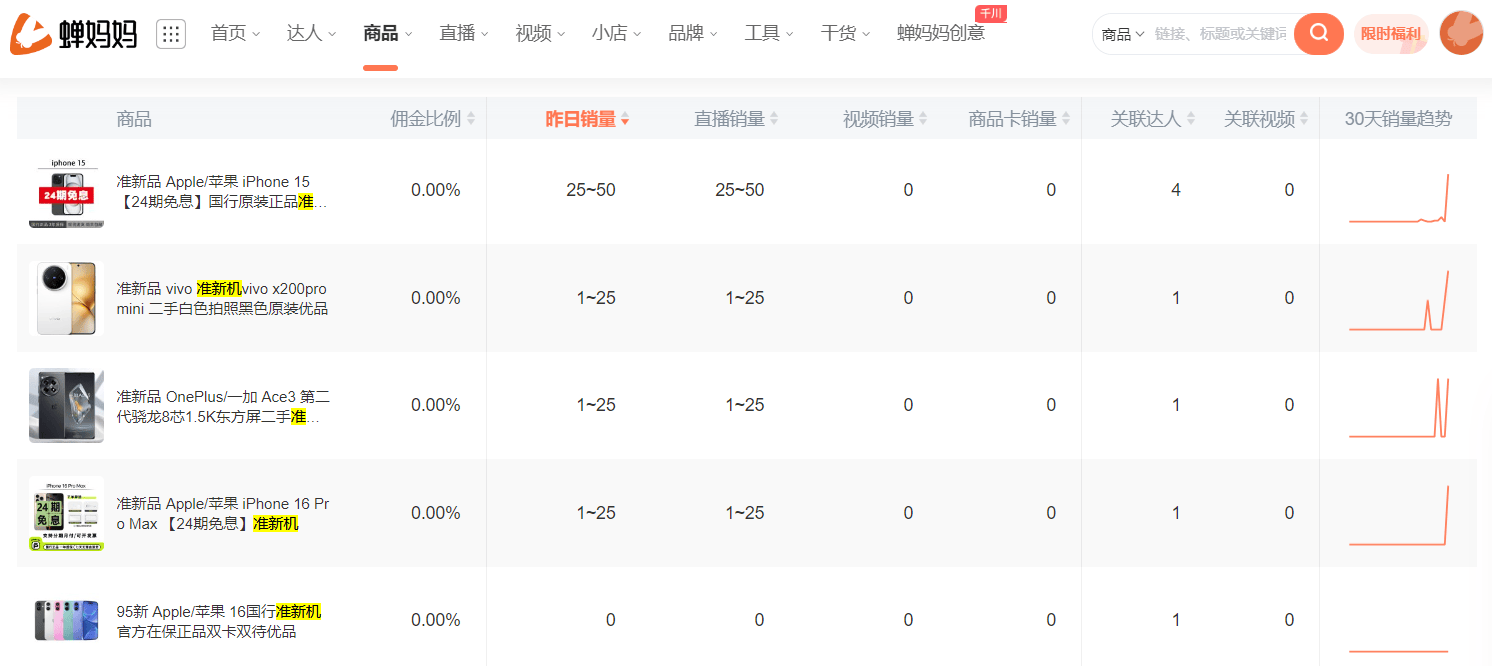Open OnePlus/一加 Ace3 product title
Image resolution: width=1492 pixels, height=666 pixels.
click(x=222, y=406)
